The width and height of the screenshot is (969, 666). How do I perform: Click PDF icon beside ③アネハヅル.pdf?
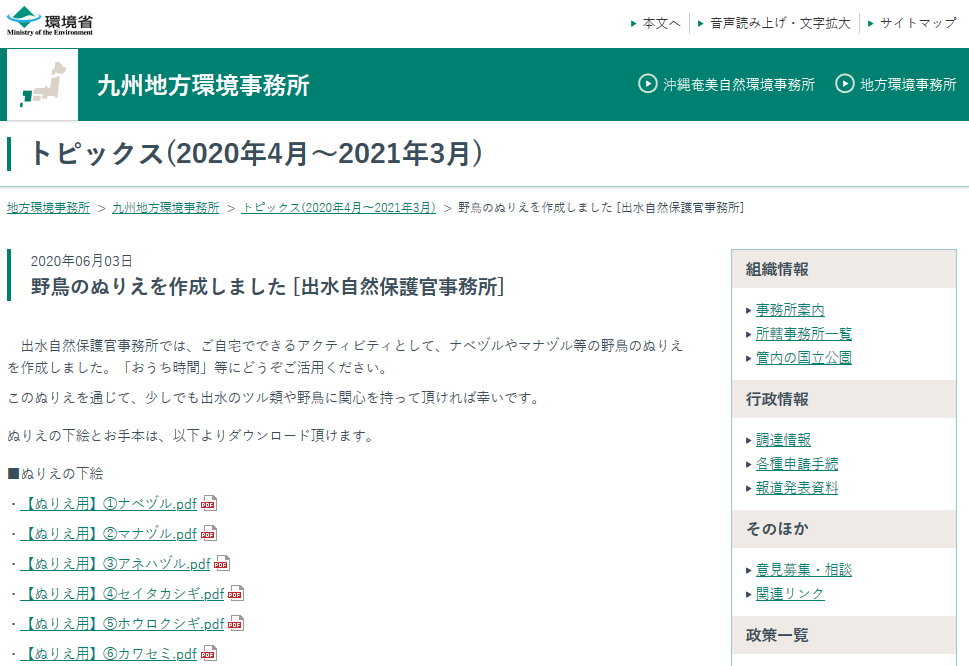[222, 564]
